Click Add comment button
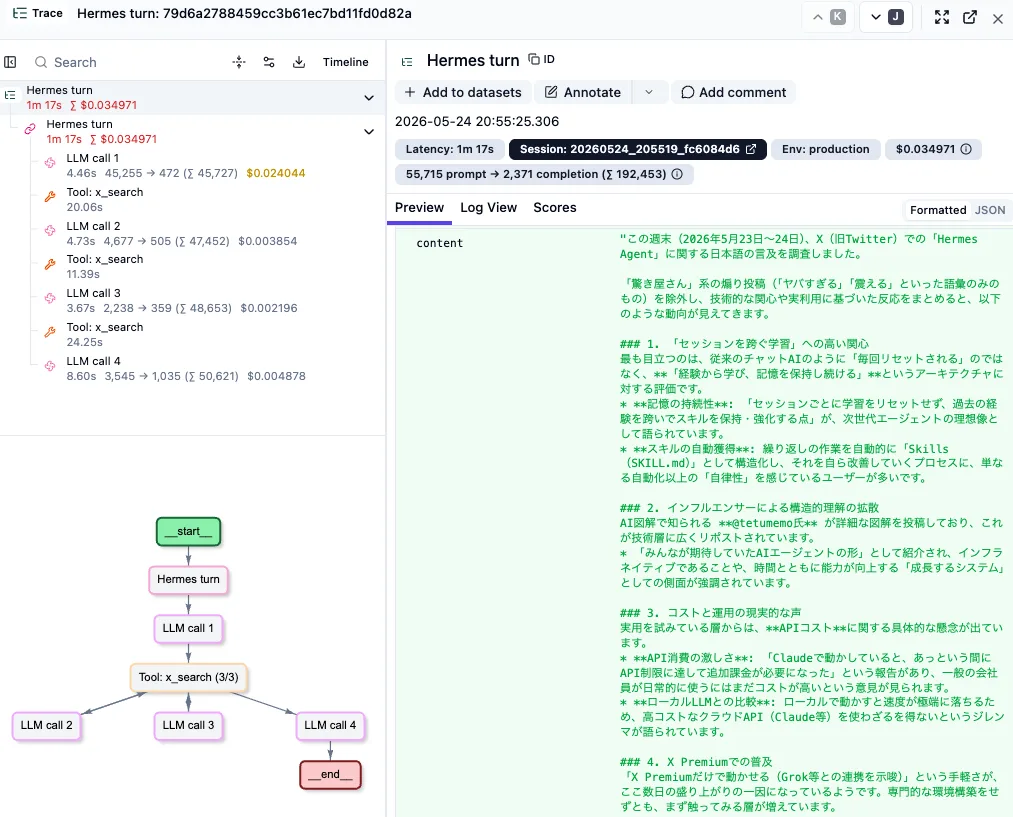Viewport: 1013px width, 817px height. click(x=733, y=92)
